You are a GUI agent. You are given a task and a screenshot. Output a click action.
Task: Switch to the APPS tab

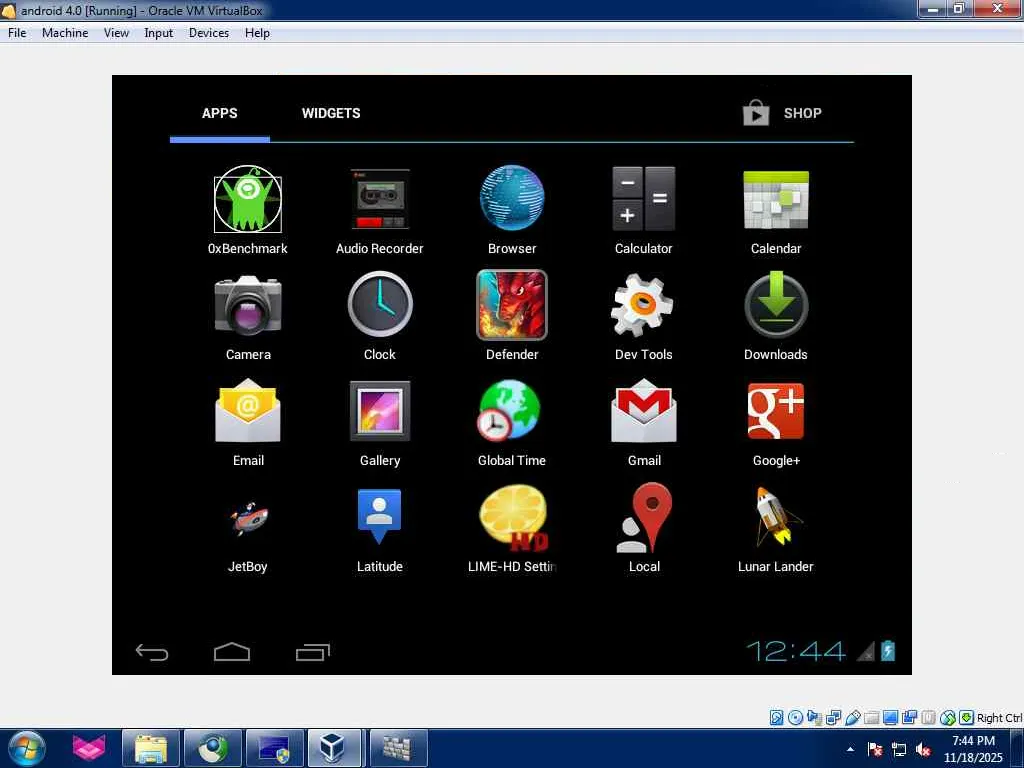coord(219,113)
